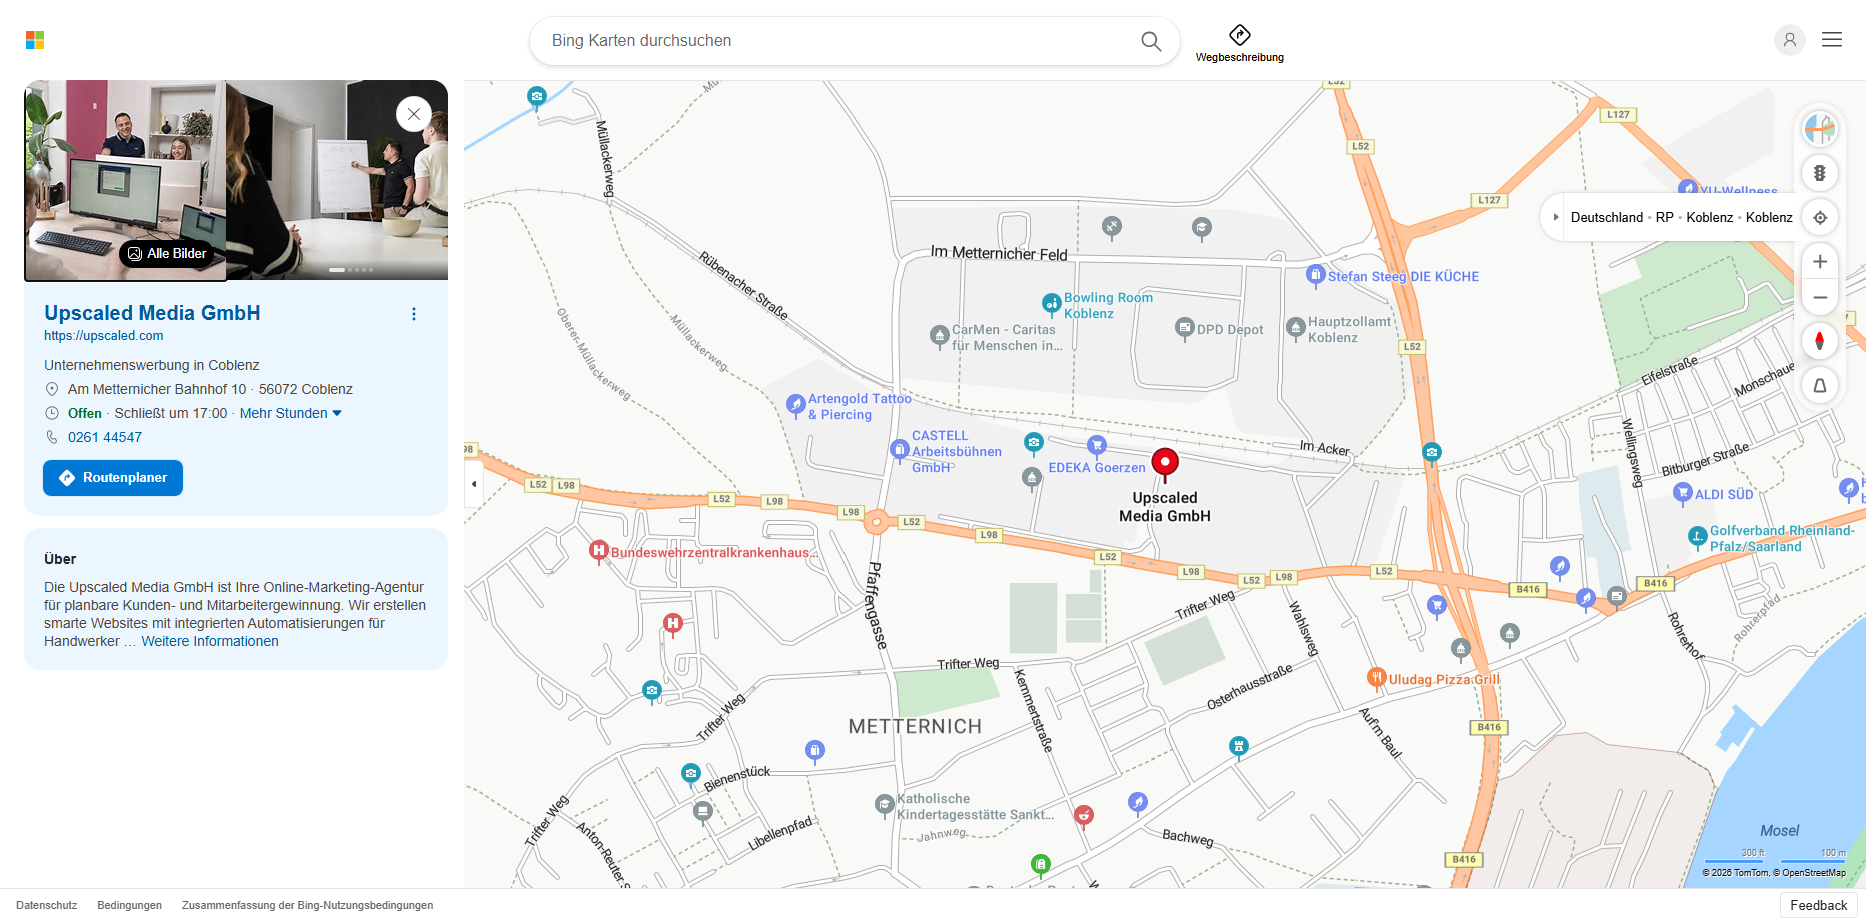
Task: Expand Mehr Stunden opening hours
Action: pos(291,413)
